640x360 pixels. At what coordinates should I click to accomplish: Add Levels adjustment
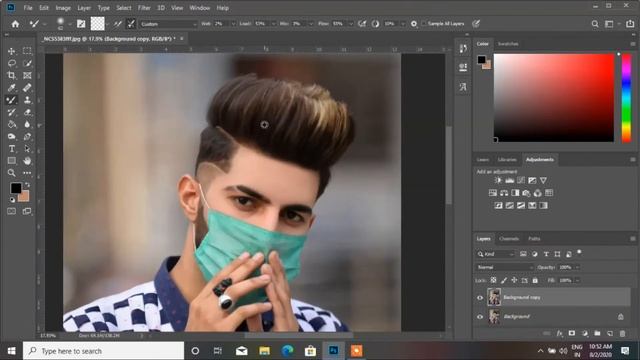click(x=509, y=180)
